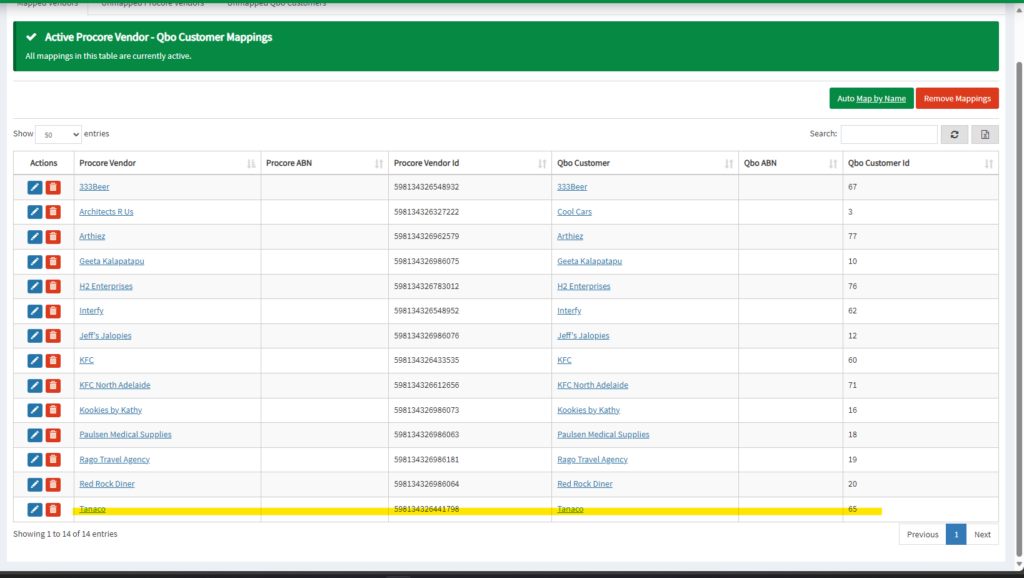
Task: Click the Auto Map by Name button
Action: [x=871, y=99]
